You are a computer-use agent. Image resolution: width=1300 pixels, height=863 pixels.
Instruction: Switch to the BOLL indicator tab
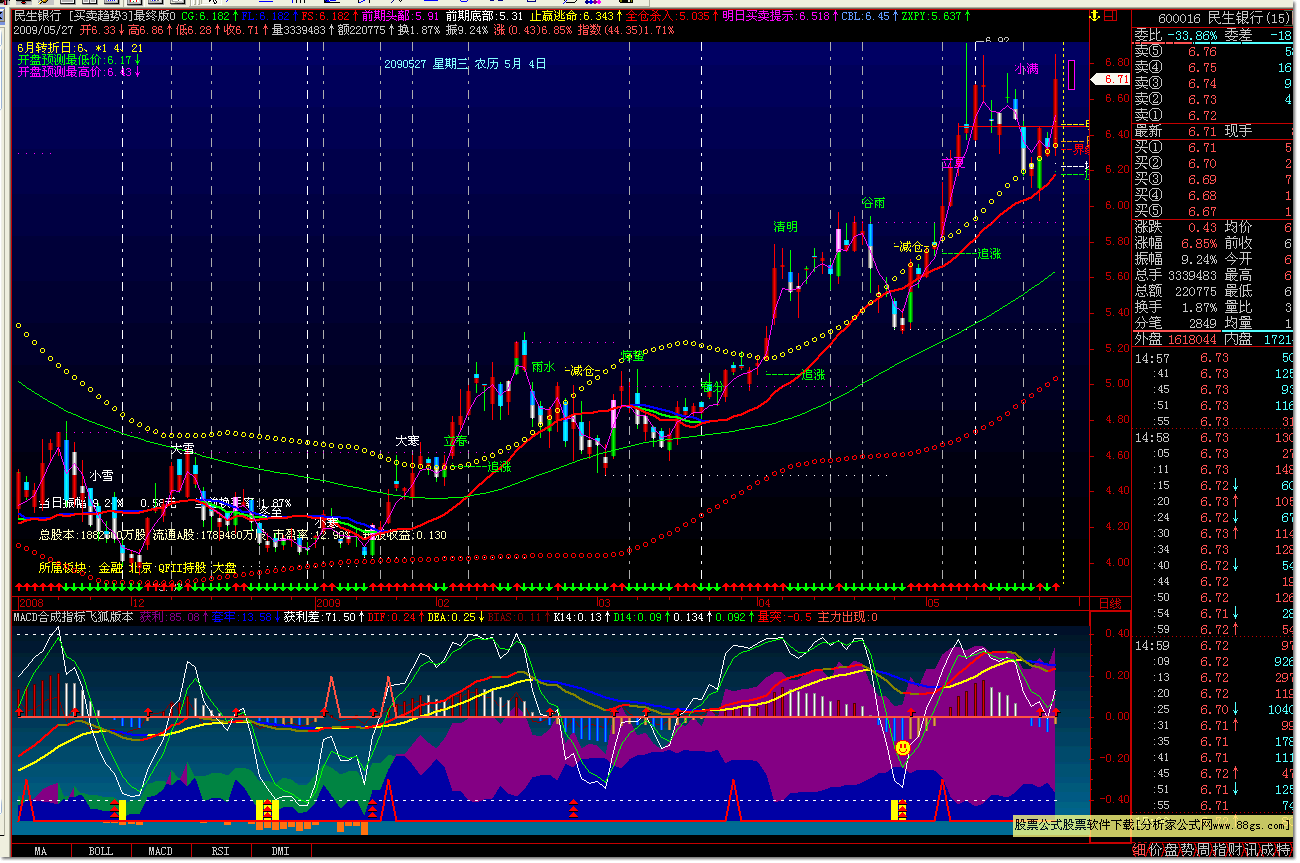click(101, 852)
